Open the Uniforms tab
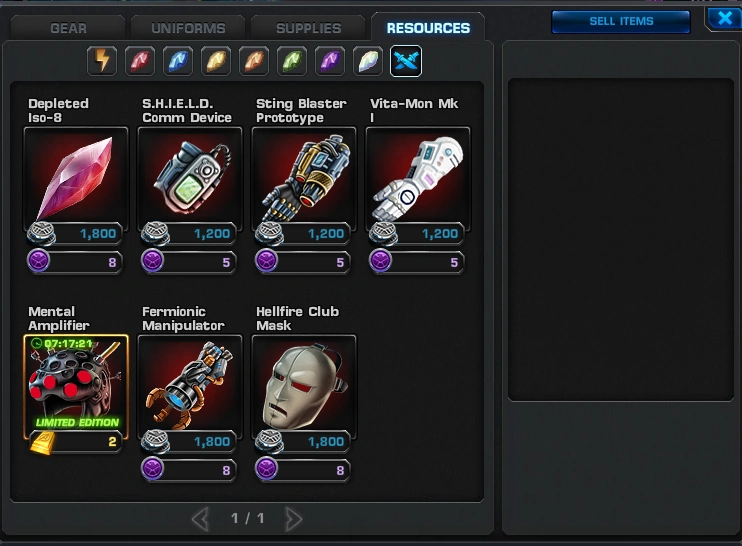 coord(188,28)
